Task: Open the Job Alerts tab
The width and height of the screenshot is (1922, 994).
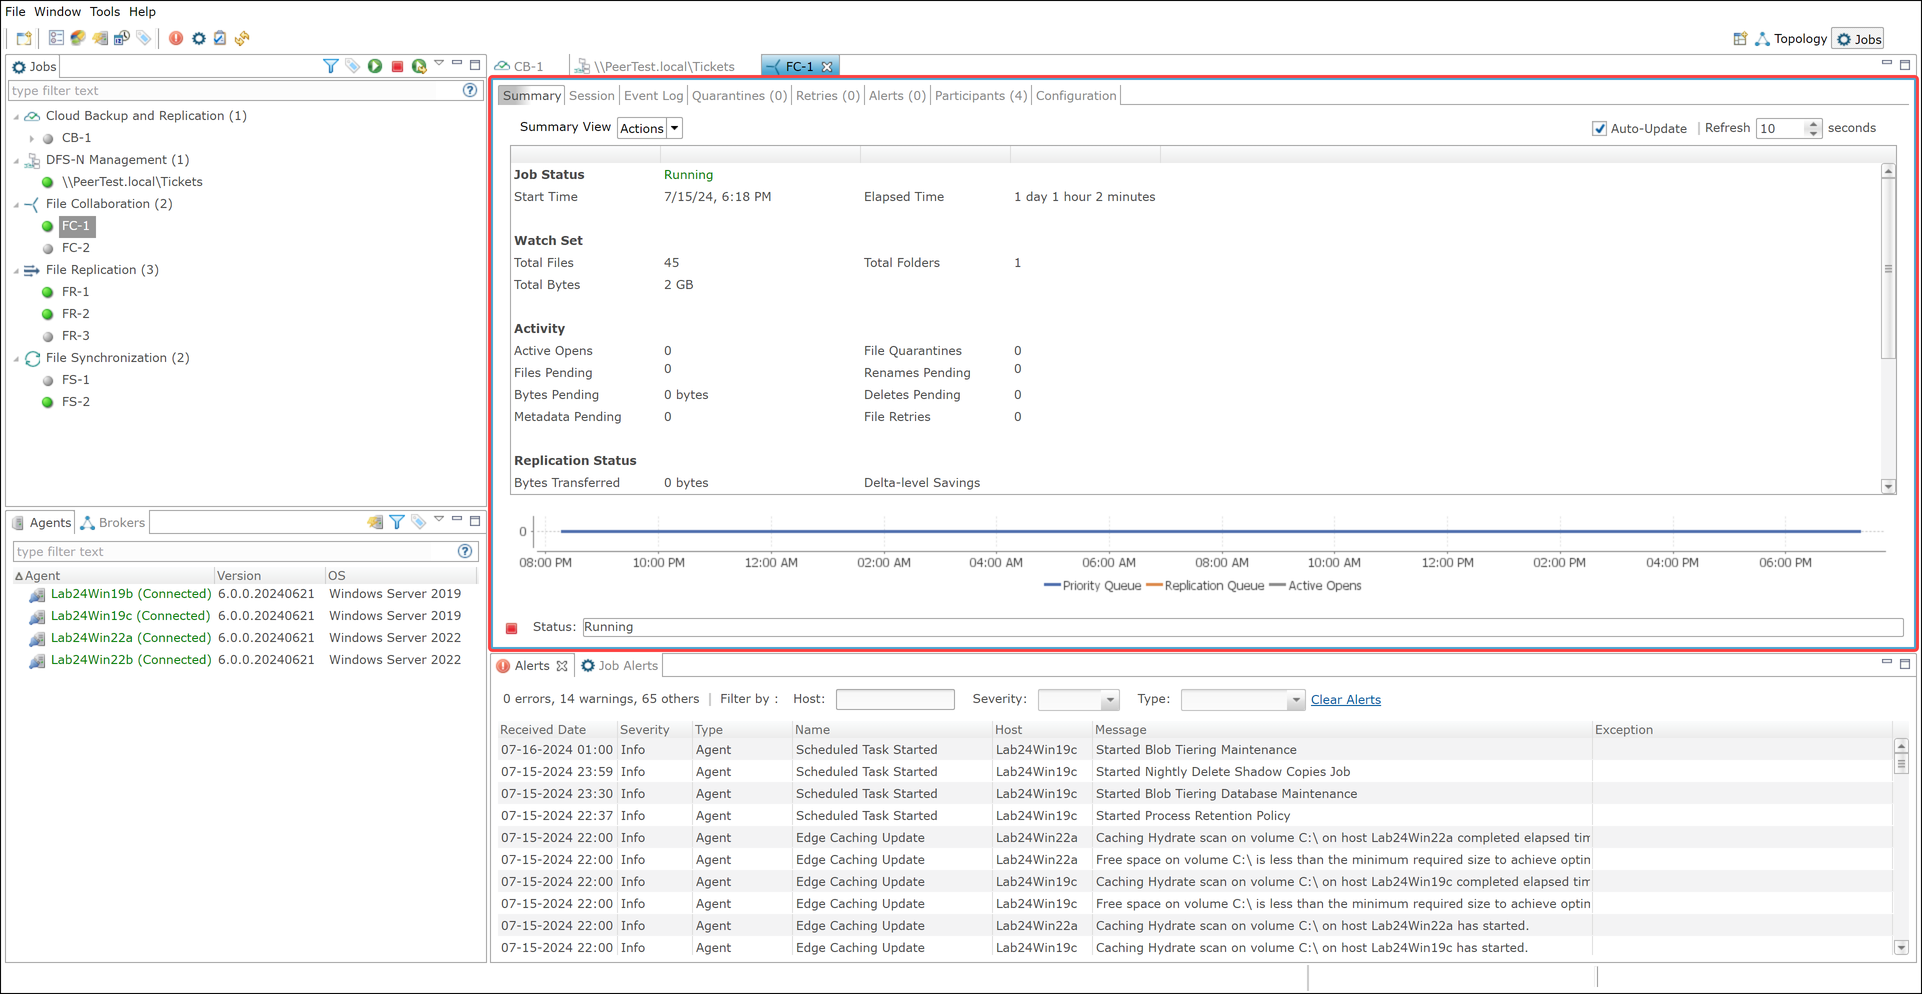Action: pyautogui.click(x=620, y=666)
